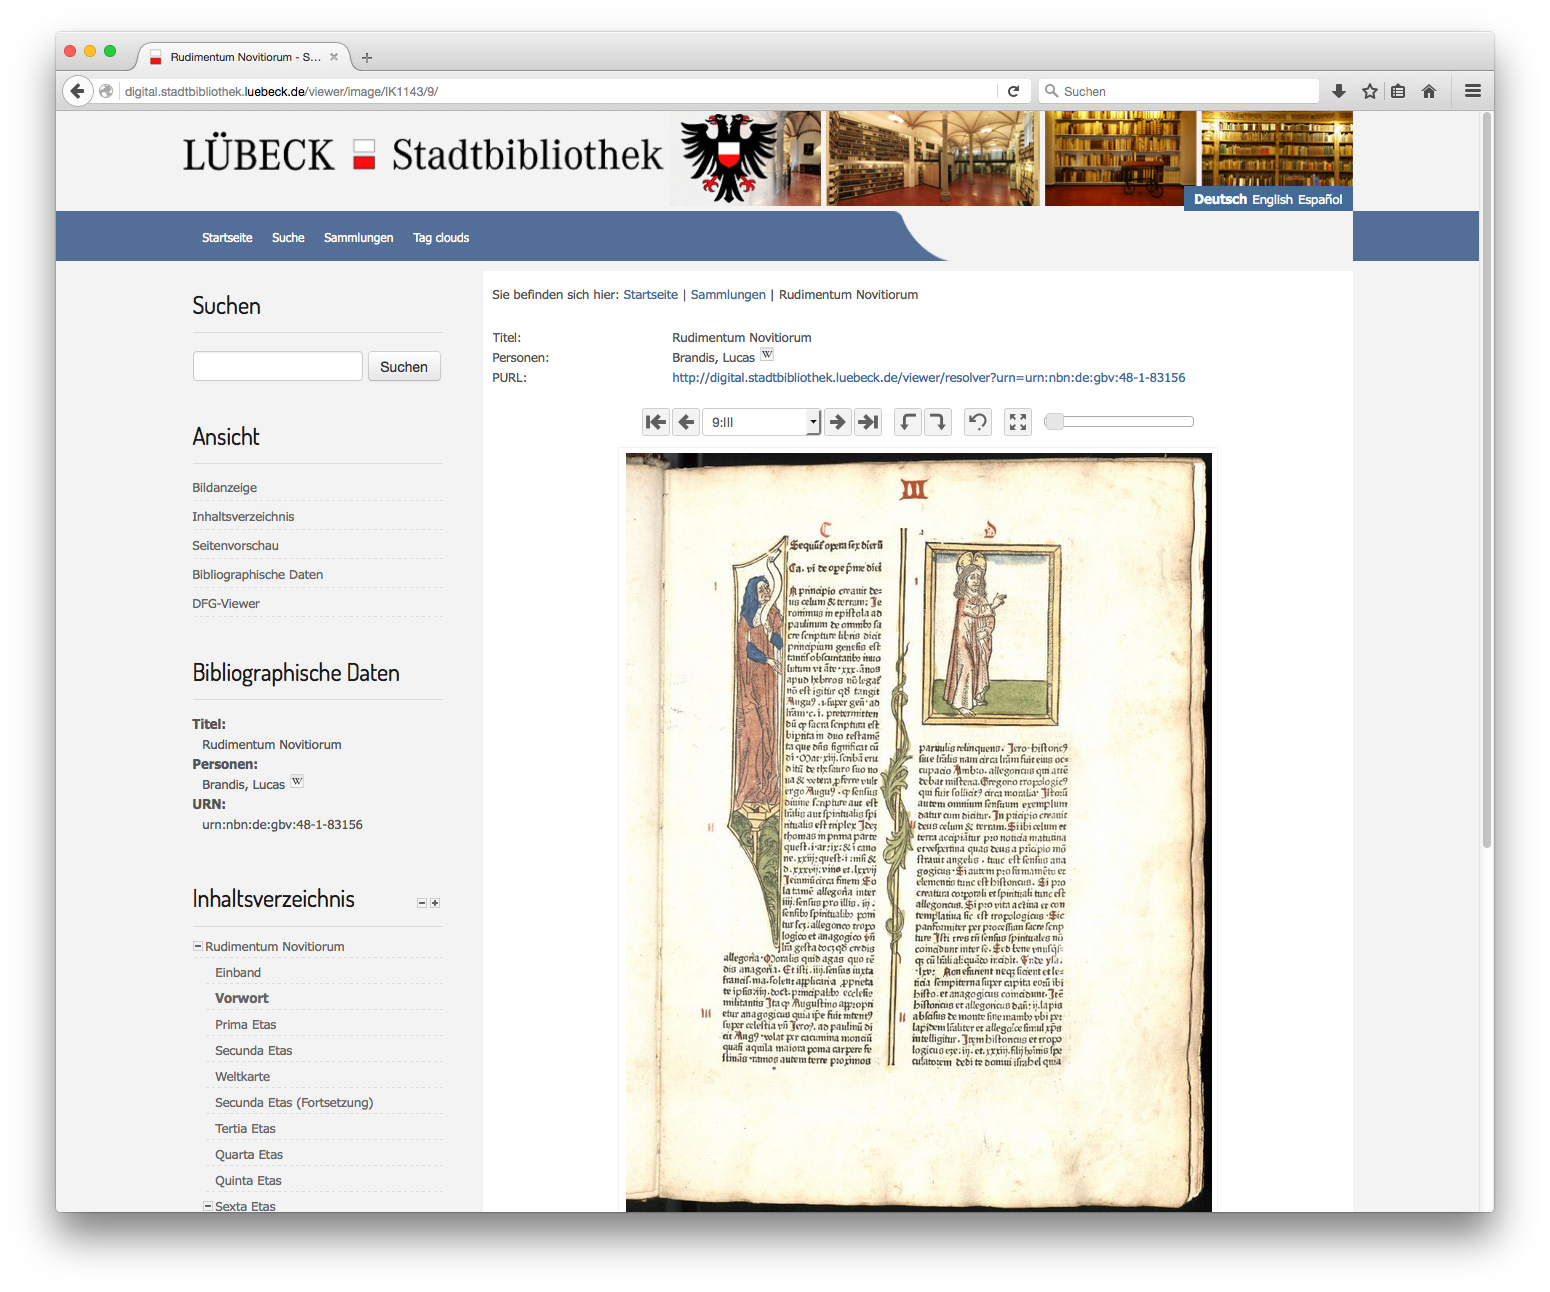Click the scanned manuscript page image
The image size is (1550, 1292).
point(919,832)
